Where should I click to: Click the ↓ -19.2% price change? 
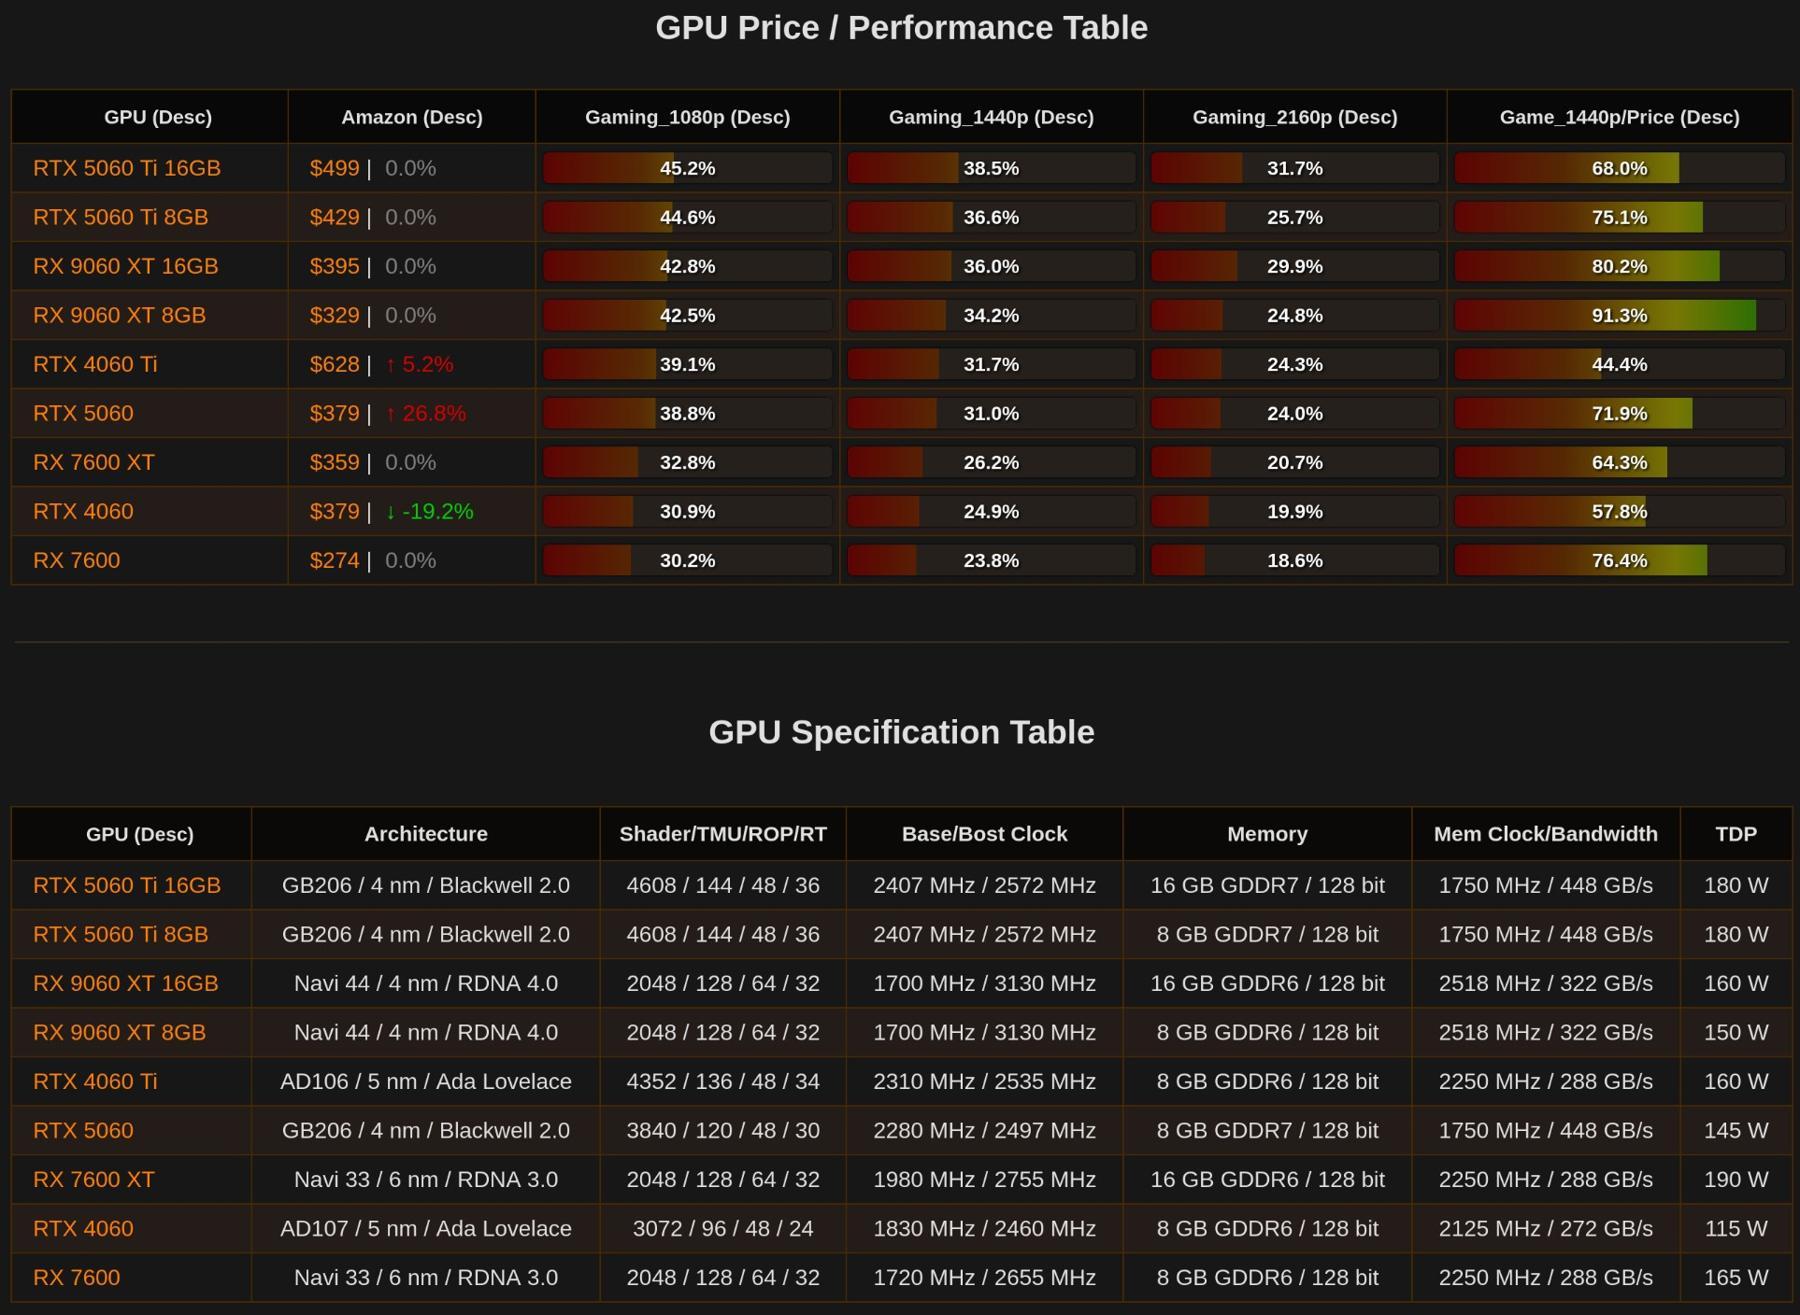pyautogui.click(x=429, y=511)
